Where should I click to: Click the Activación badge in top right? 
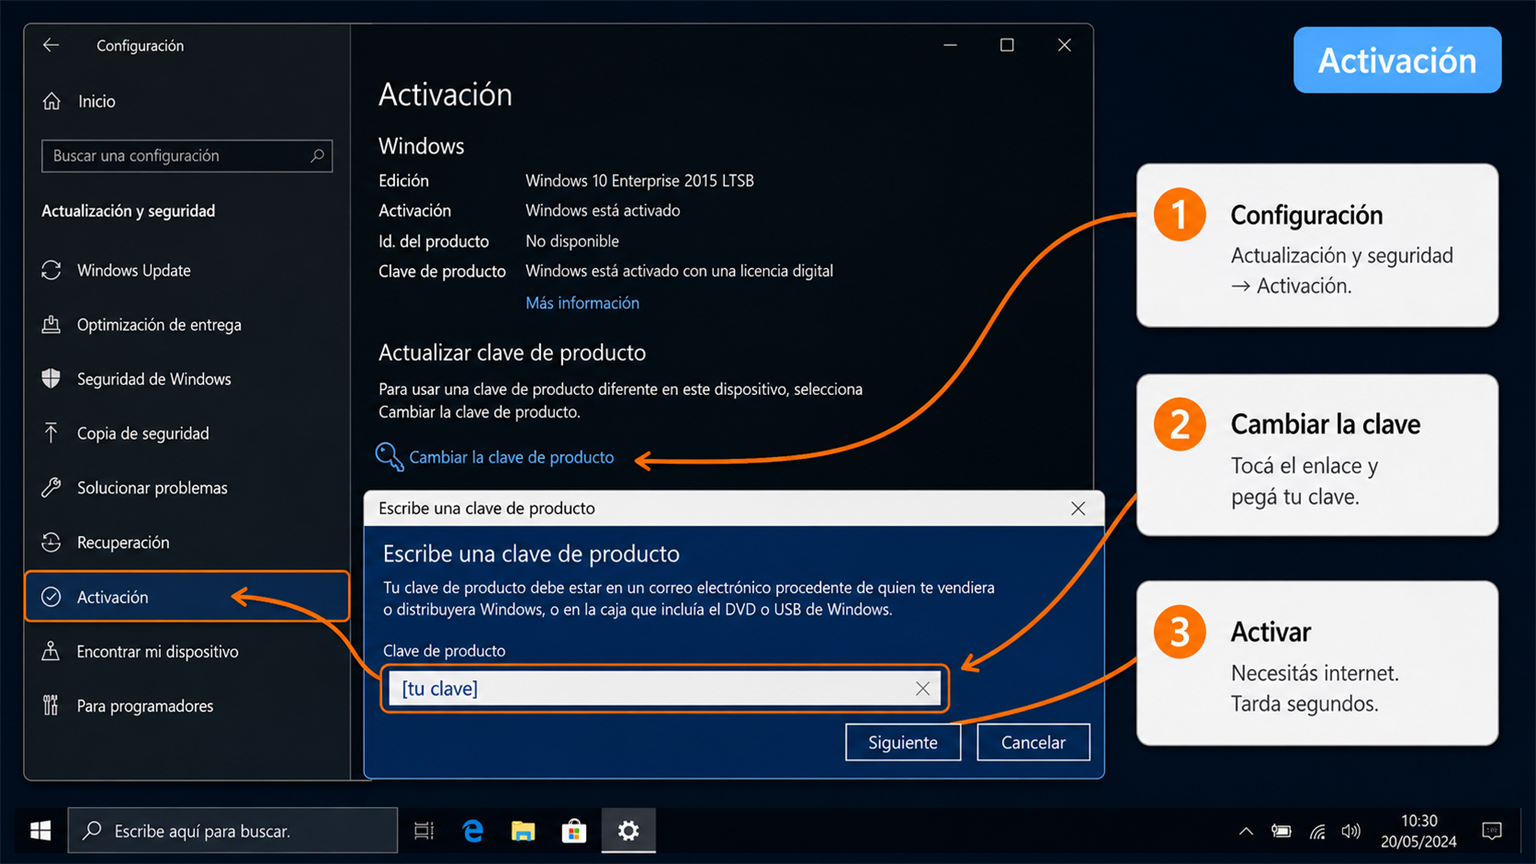tap(1397, 60)
